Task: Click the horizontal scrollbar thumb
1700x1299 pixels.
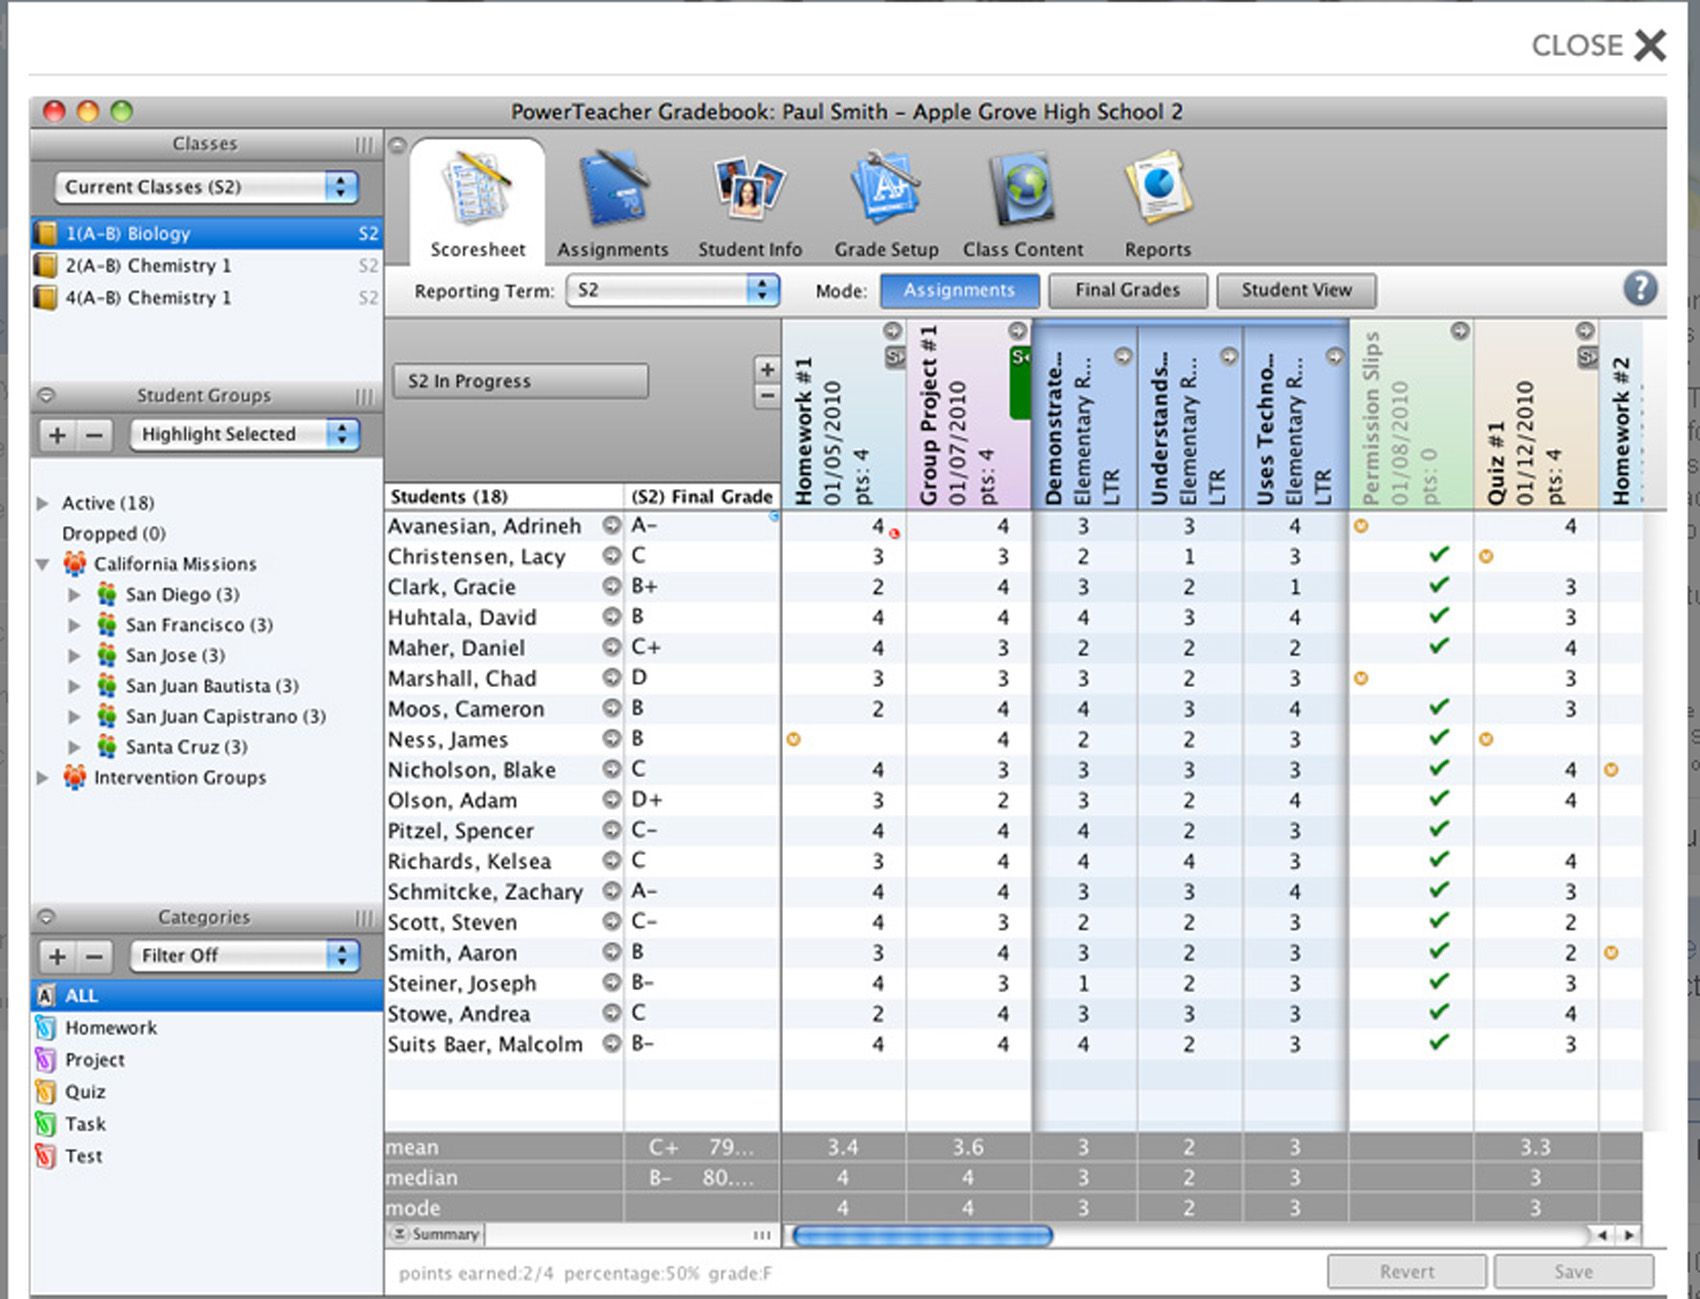Action: (x=921, y=1236)
